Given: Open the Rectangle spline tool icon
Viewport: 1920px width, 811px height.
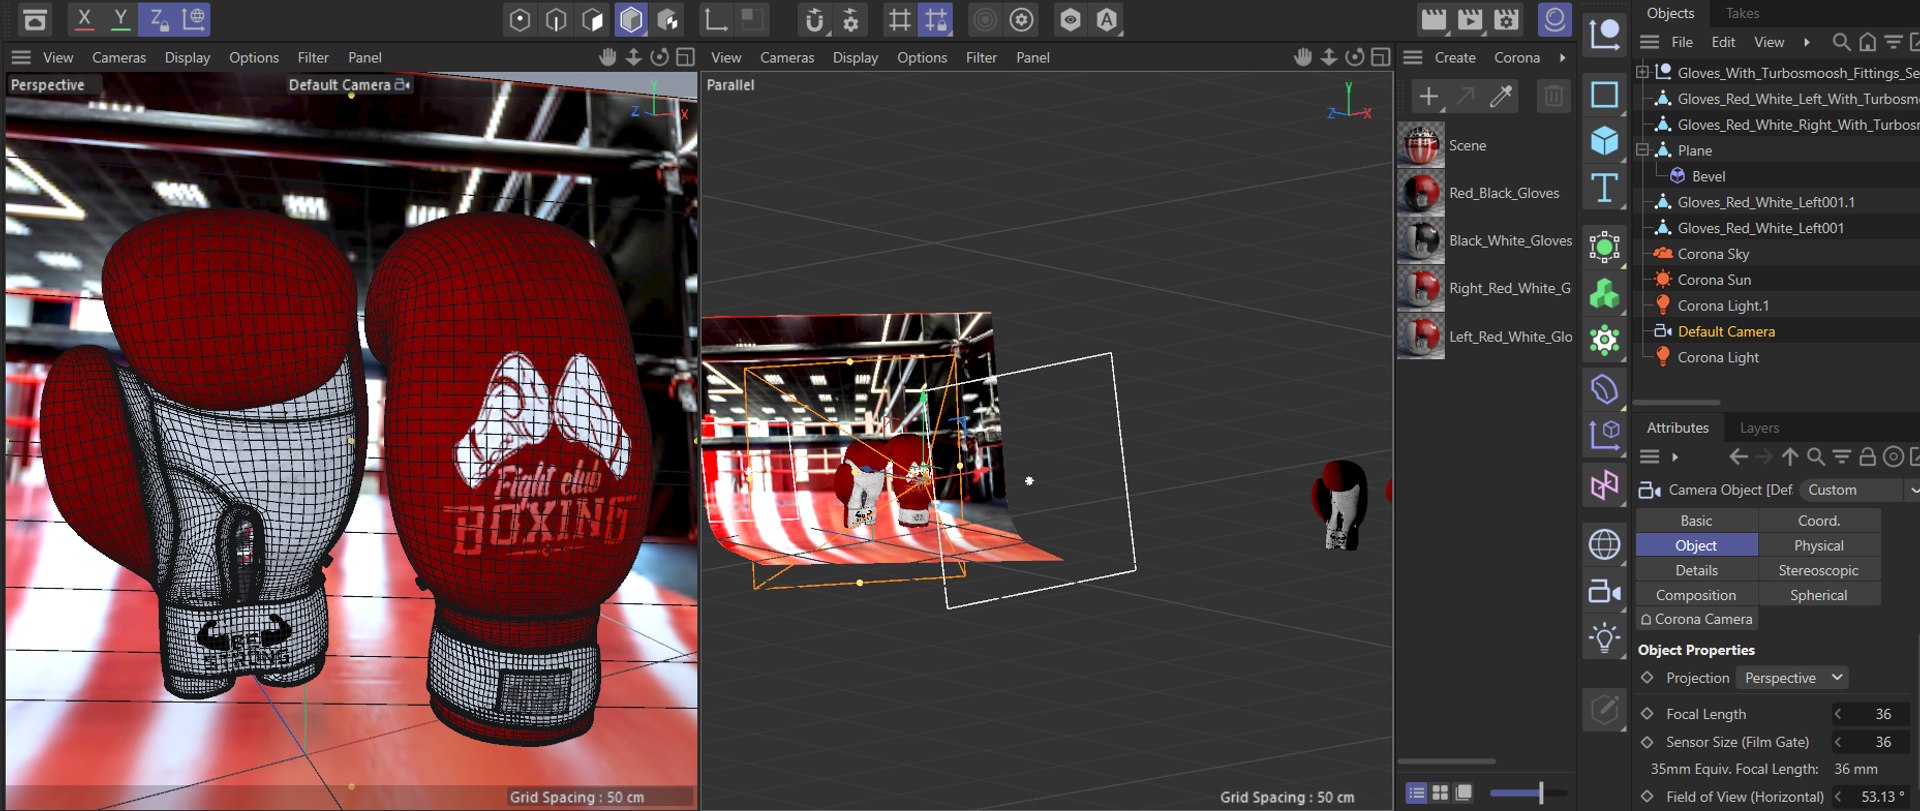Looking at the screenshot, I should coord(1604,95).
